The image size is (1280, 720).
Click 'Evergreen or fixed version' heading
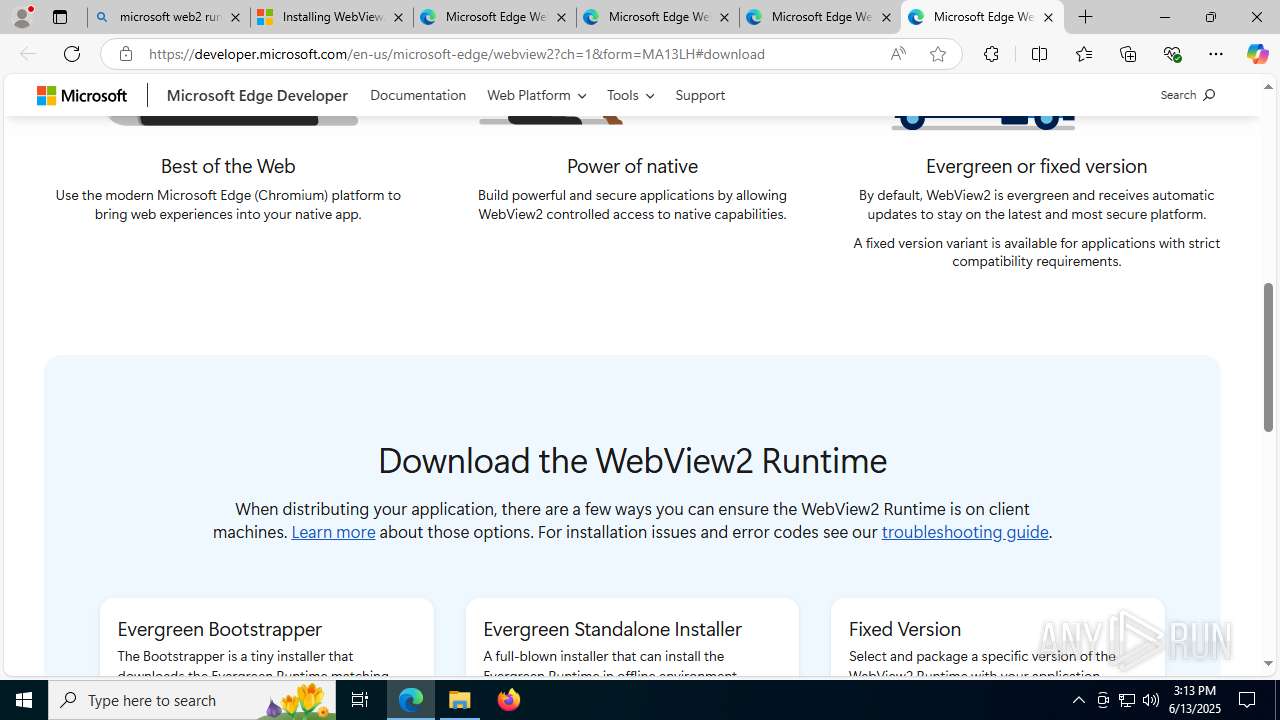(1036, 166)
